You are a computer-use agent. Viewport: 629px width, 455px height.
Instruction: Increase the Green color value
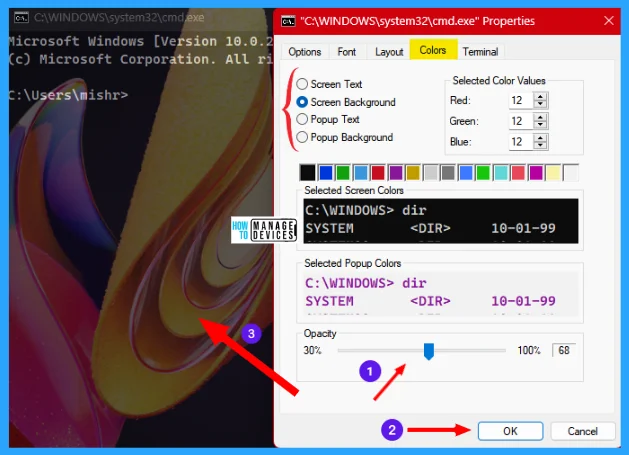(x=540, y=117)
